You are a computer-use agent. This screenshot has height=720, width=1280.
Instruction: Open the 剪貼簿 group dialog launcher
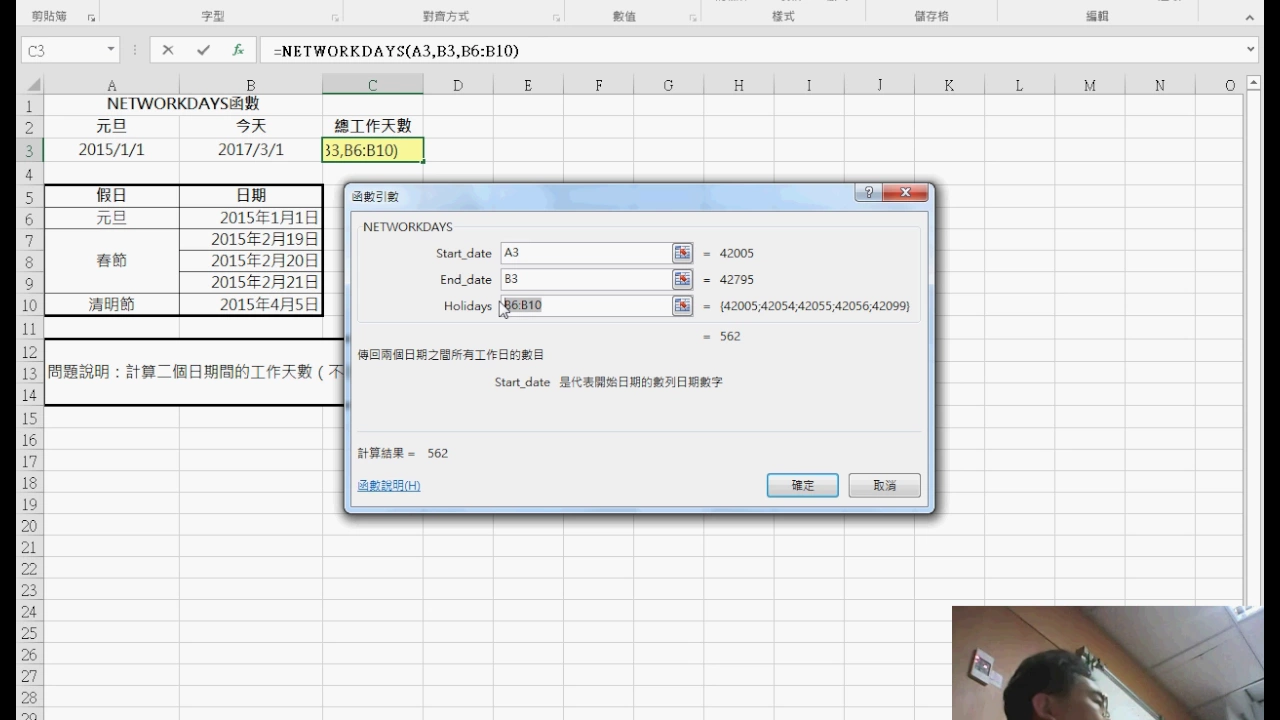click(91, 18)
